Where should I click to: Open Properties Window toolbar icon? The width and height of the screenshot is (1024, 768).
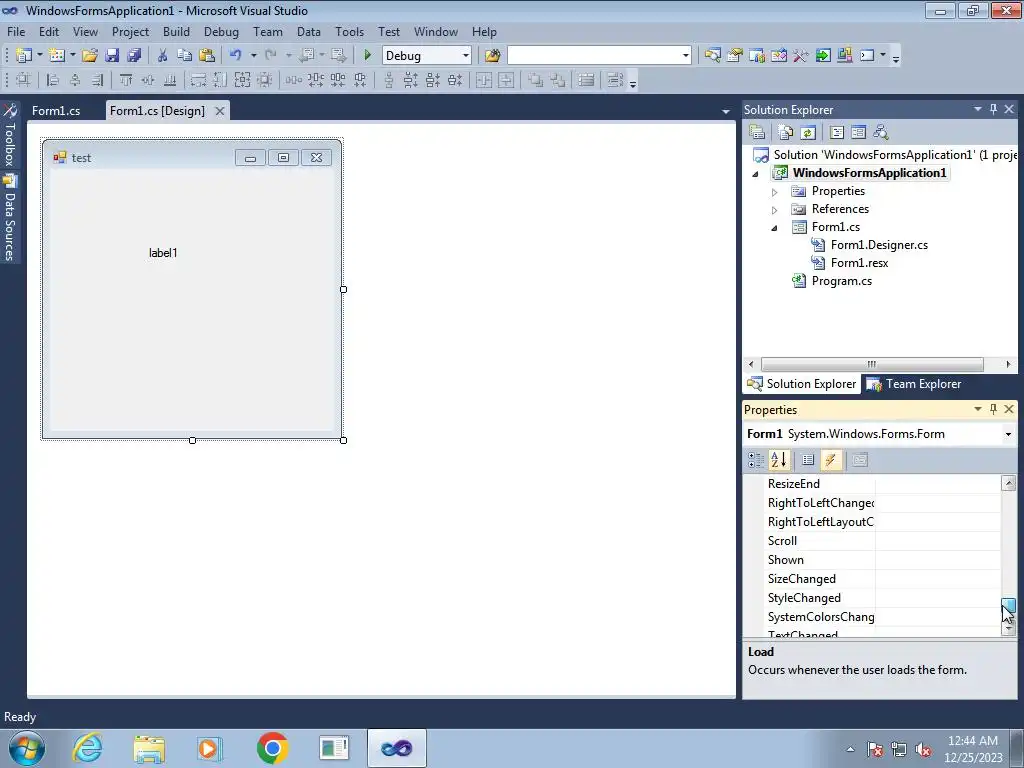(735, 56)
